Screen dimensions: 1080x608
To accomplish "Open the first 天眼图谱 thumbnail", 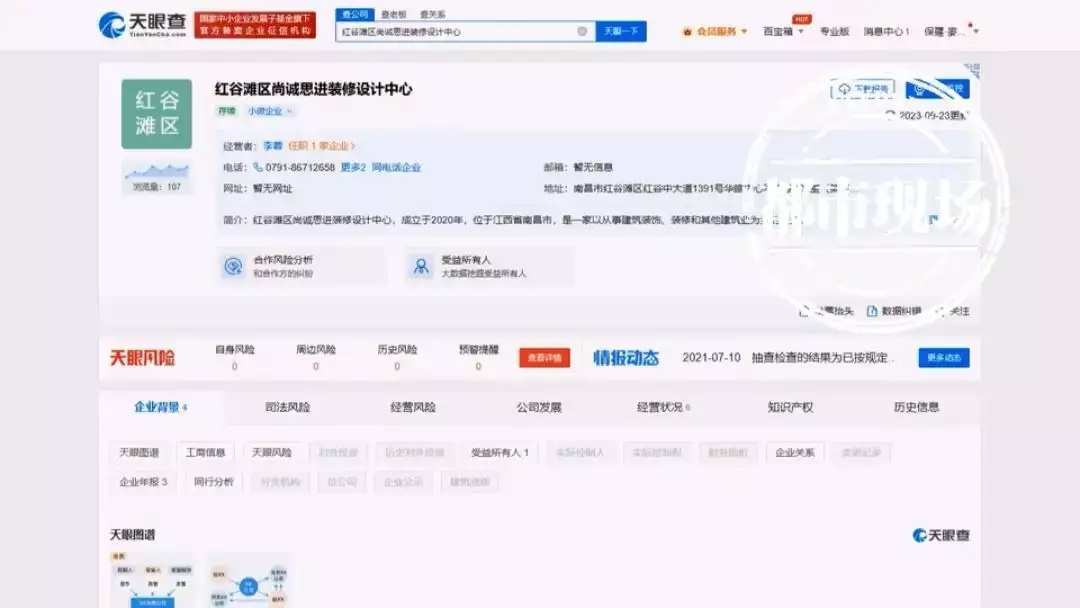I will click(152, 580).
